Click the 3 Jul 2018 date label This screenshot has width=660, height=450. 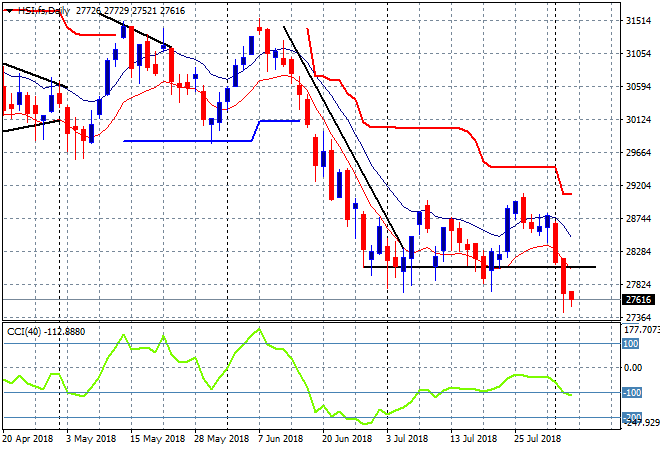(x=407, y=439)
